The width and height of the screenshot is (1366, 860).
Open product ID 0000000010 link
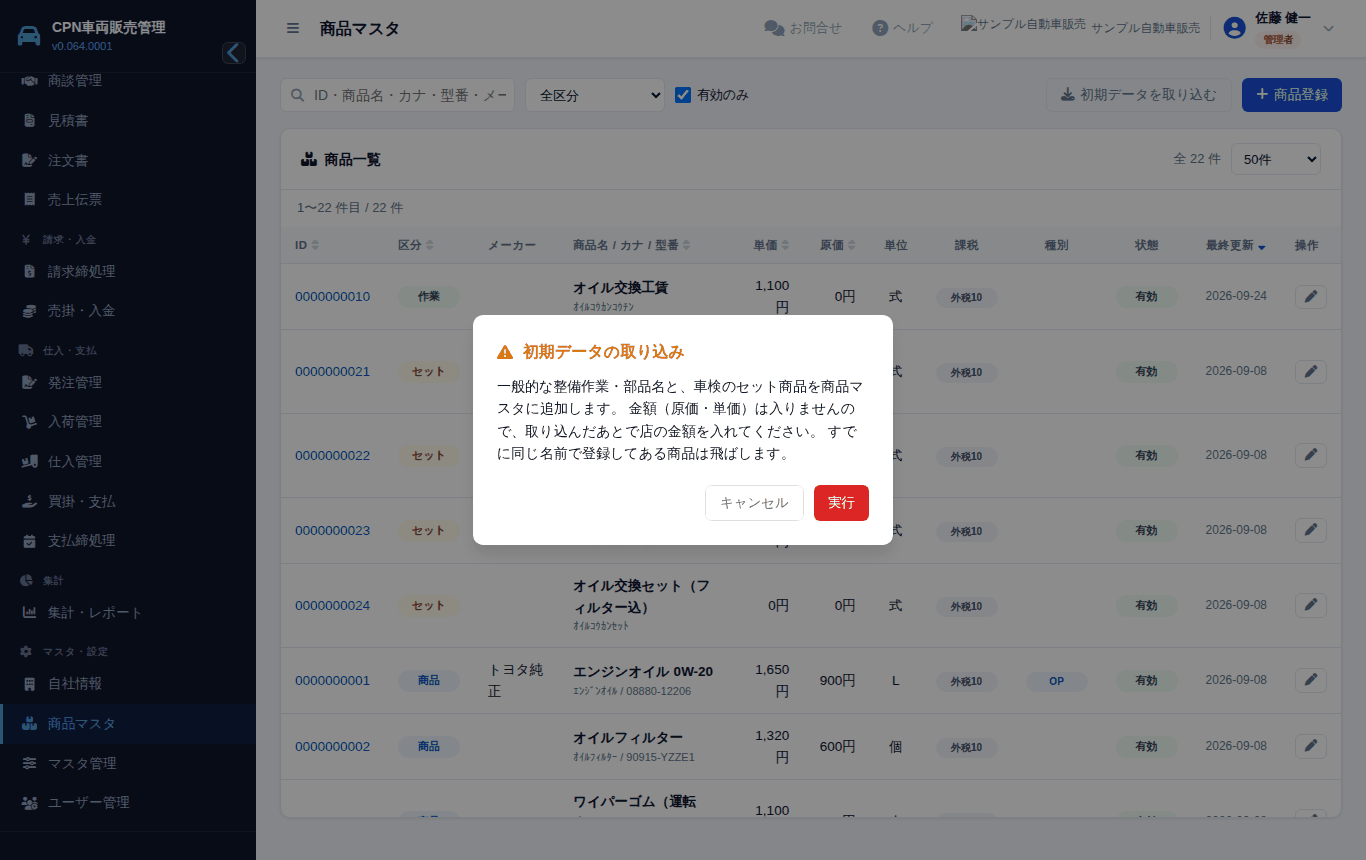[x=332, y=296]
